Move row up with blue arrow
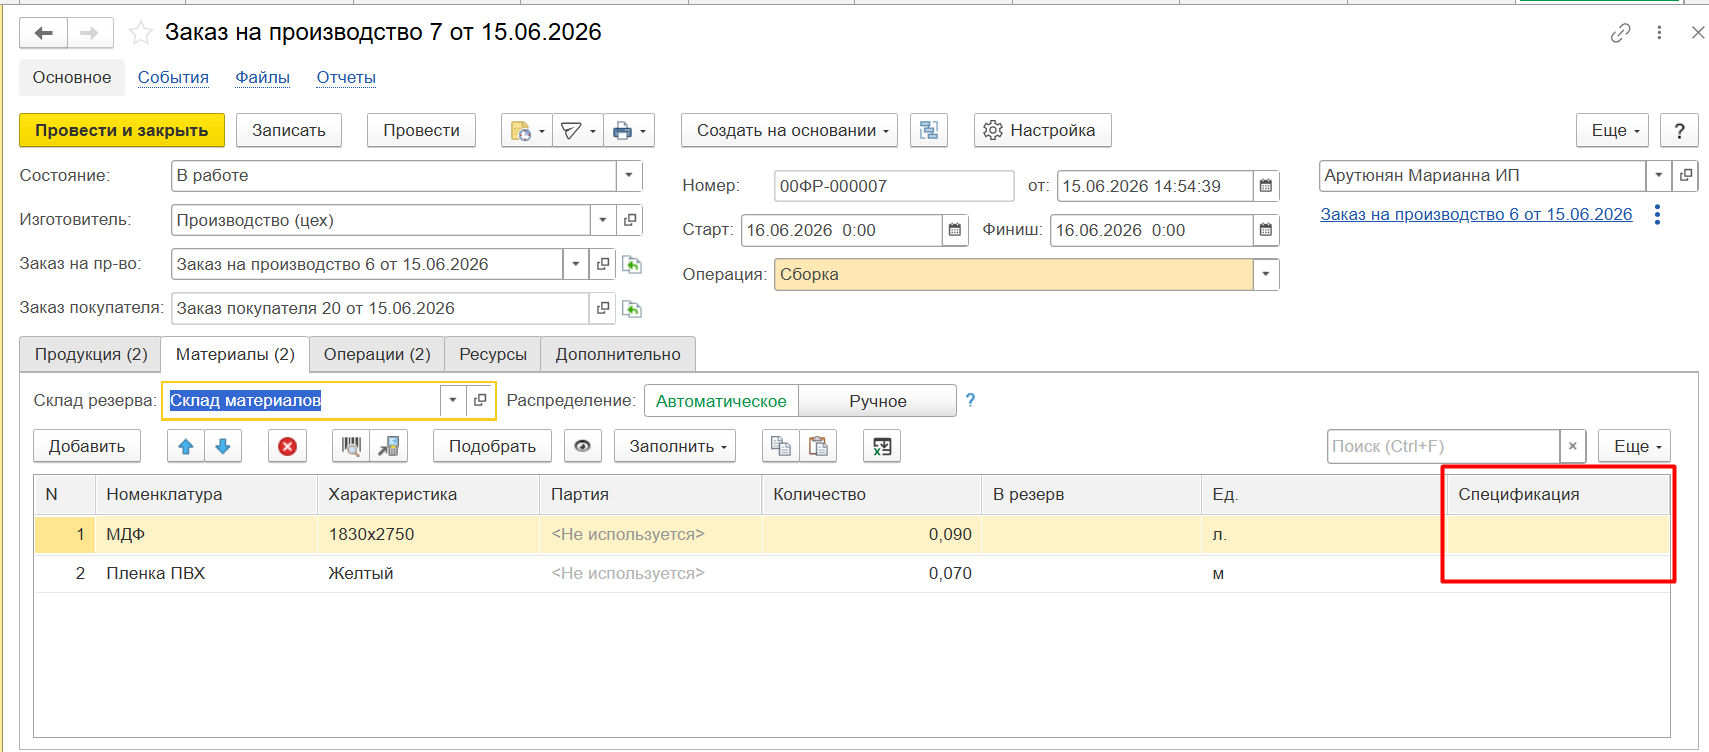 186,446
